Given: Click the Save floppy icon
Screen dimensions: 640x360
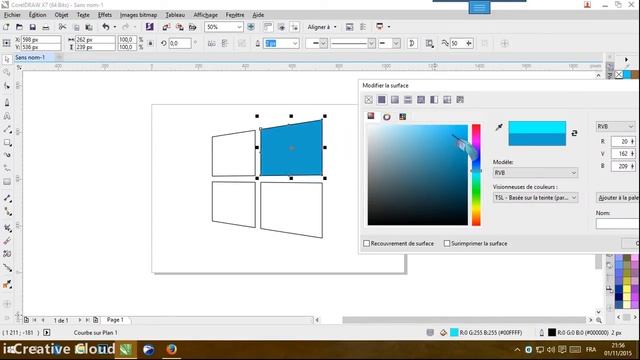Looking at the screenshot, I should pos(33,27).
